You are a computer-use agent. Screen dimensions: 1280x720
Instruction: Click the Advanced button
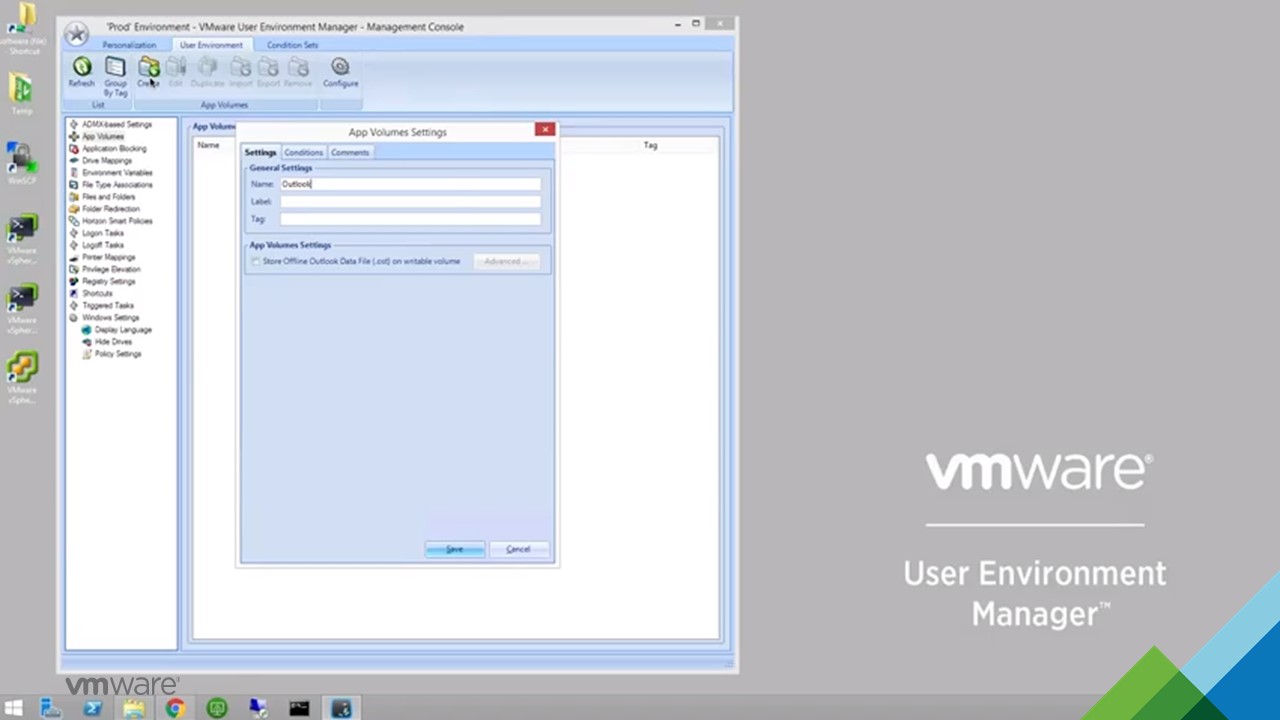pos(506,261)
